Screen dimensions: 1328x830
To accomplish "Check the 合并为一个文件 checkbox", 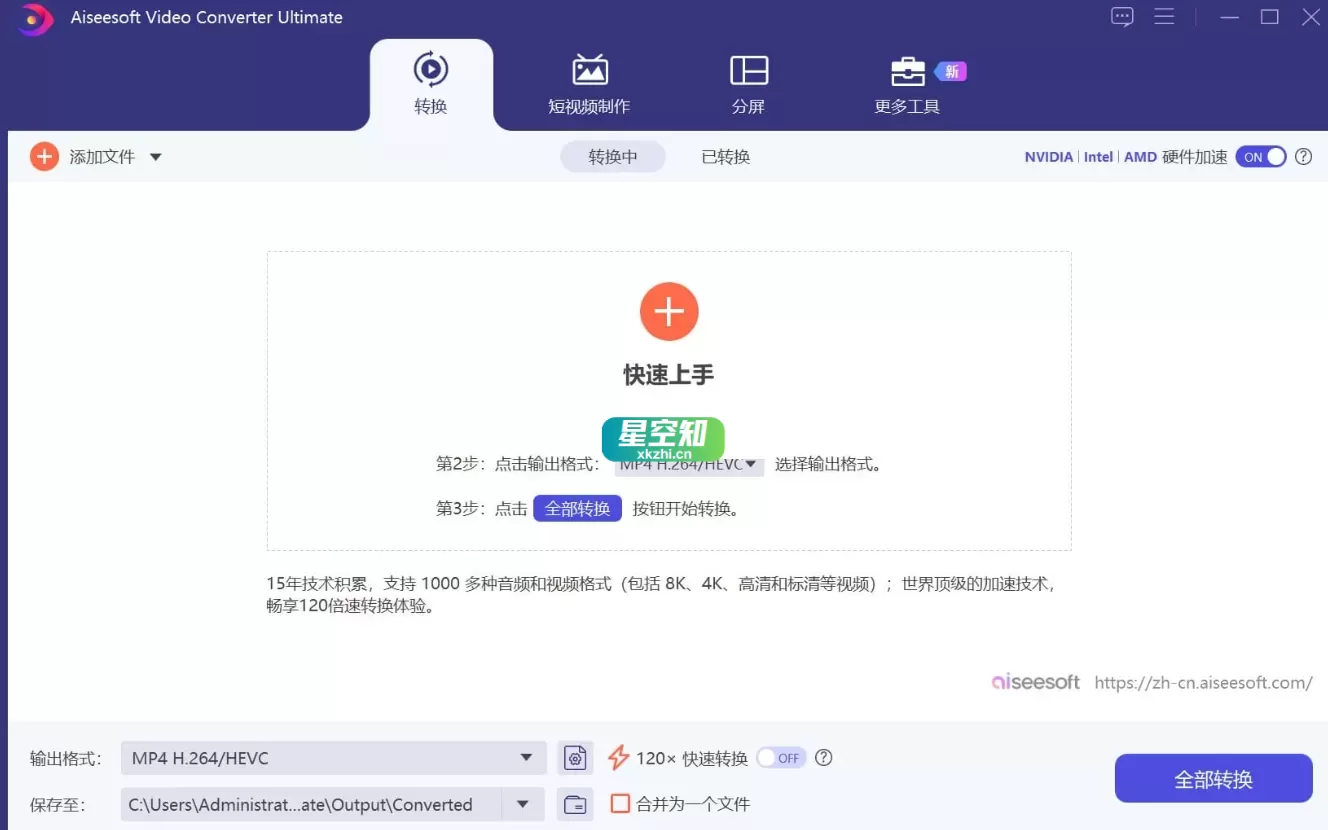I will point(620,803).
